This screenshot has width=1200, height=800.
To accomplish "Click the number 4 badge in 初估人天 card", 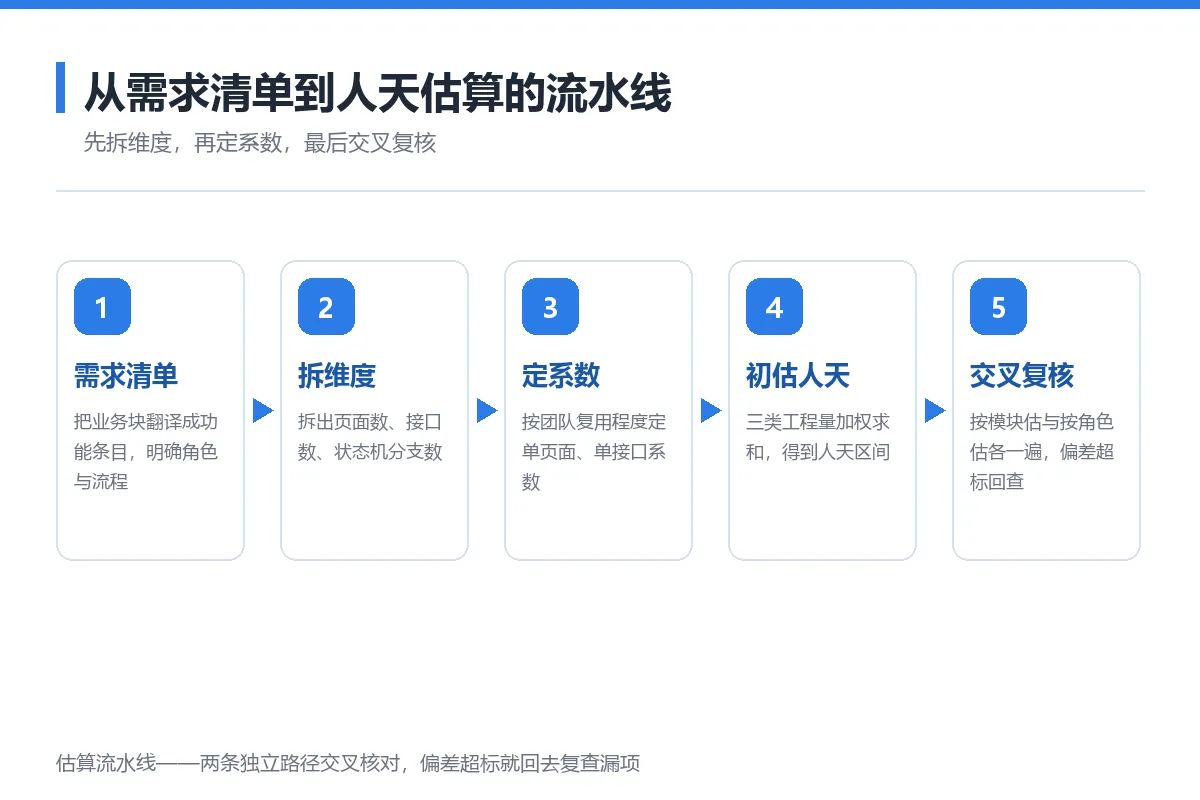I will tap(774, 306).
